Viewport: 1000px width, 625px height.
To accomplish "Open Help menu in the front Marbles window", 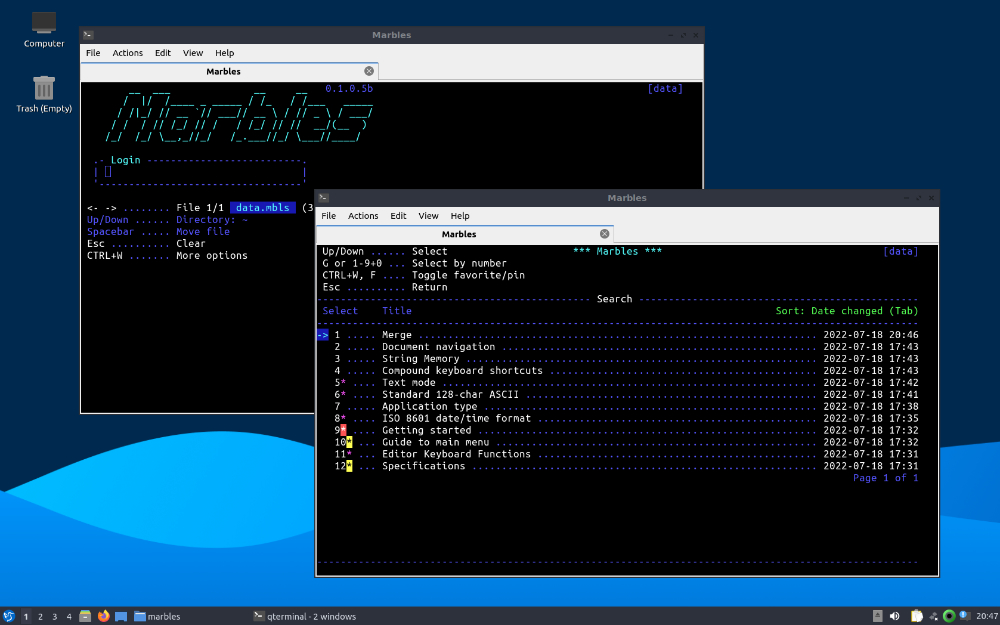I will coord(460,216).
